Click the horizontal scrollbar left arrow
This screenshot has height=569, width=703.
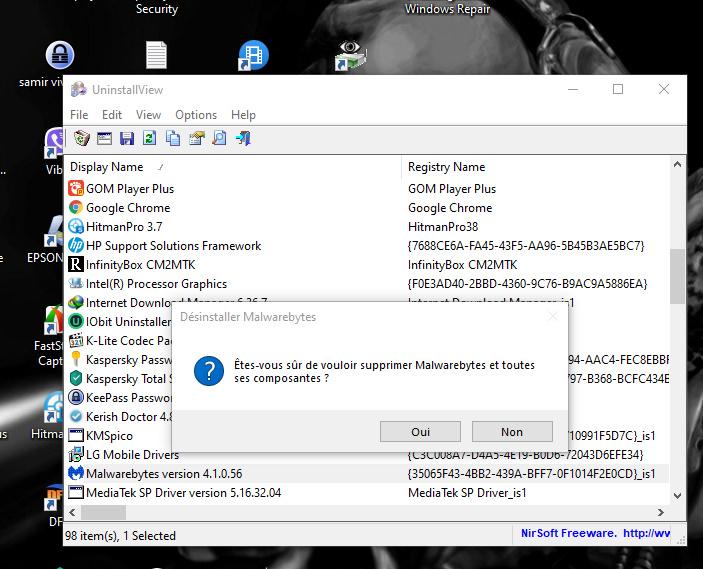click(73, 512)
